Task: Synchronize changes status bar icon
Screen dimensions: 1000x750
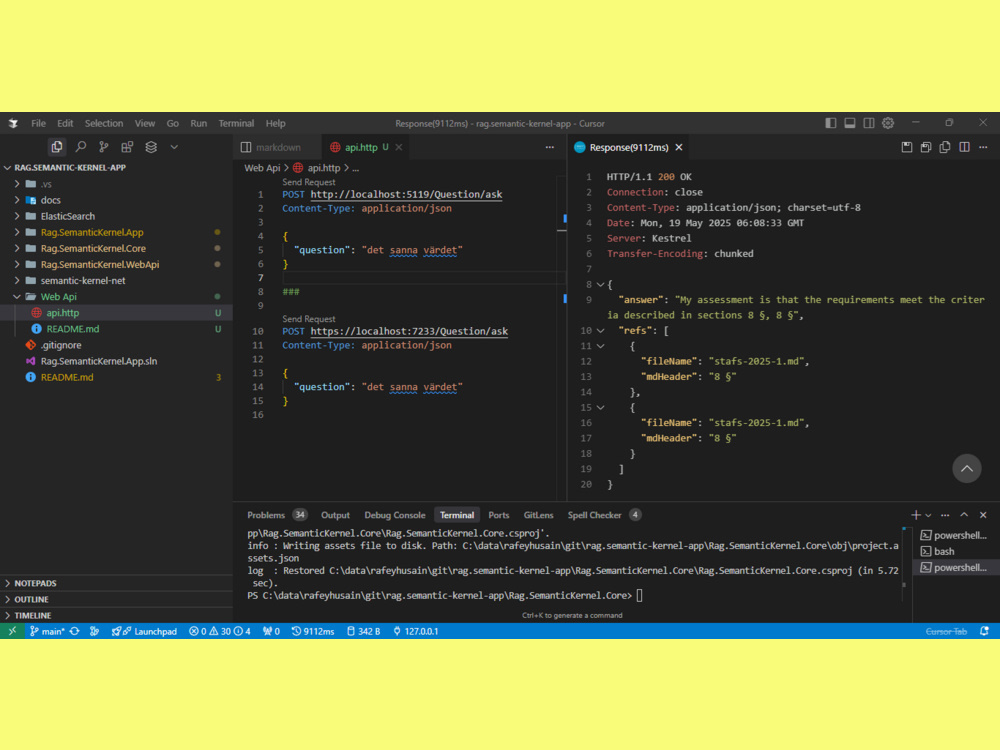Action: tap(75, 631)
